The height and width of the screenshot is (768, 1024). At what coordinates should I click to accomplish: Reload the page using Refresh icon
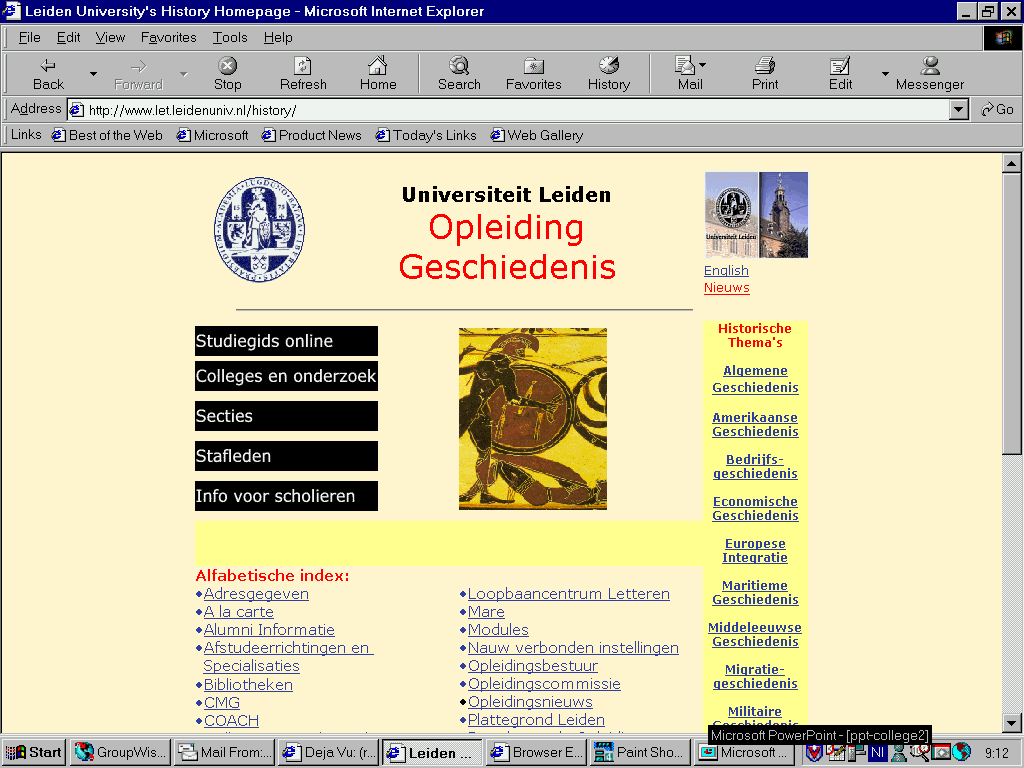click(x=302, y=66)
